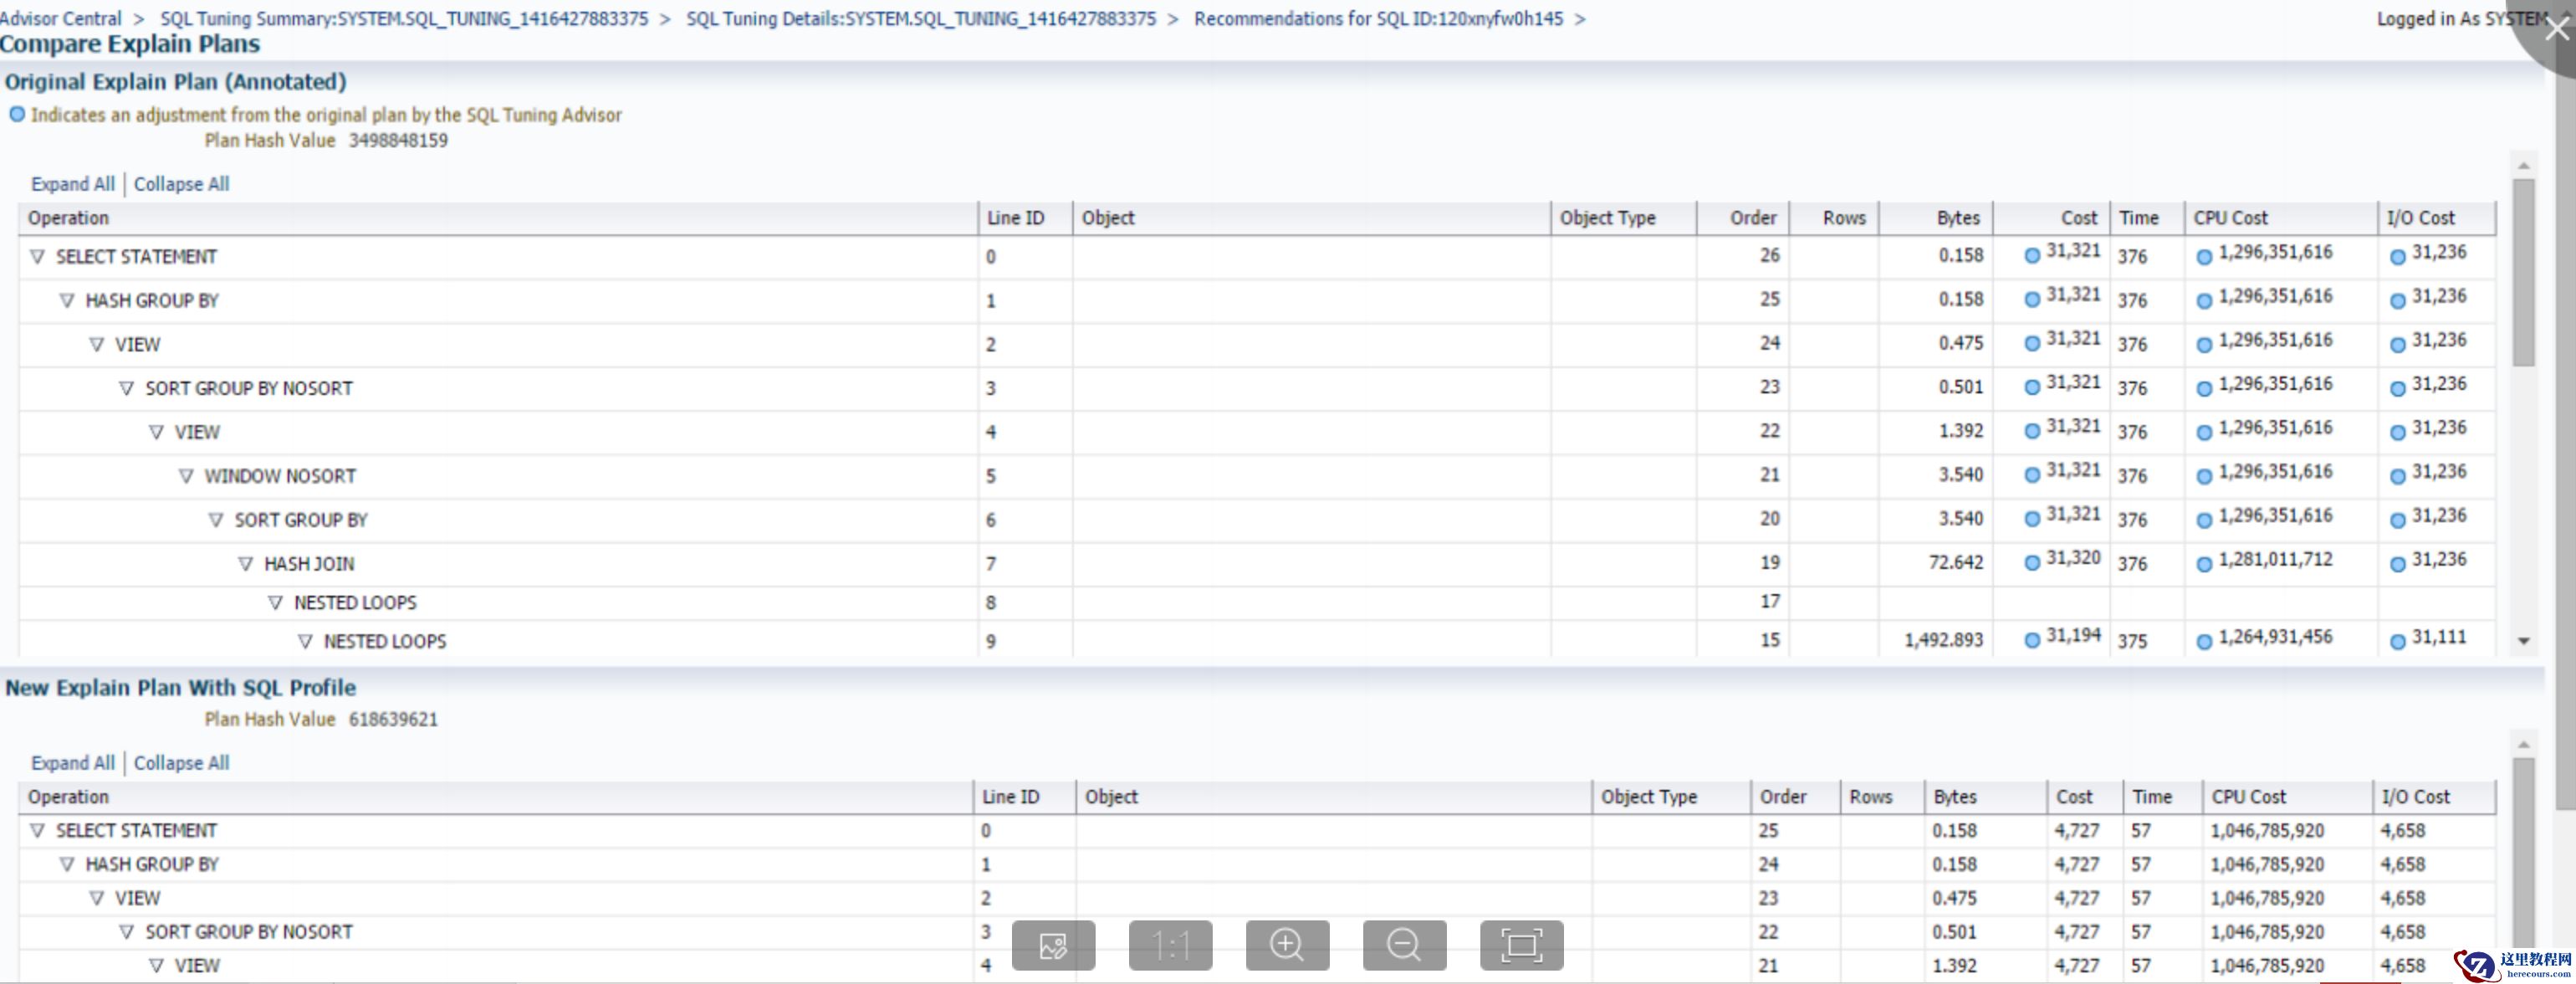Screen dimensions: 2576x984
Task: Reset view with the 1:1 button
Action: click(x=1170, y=945)
